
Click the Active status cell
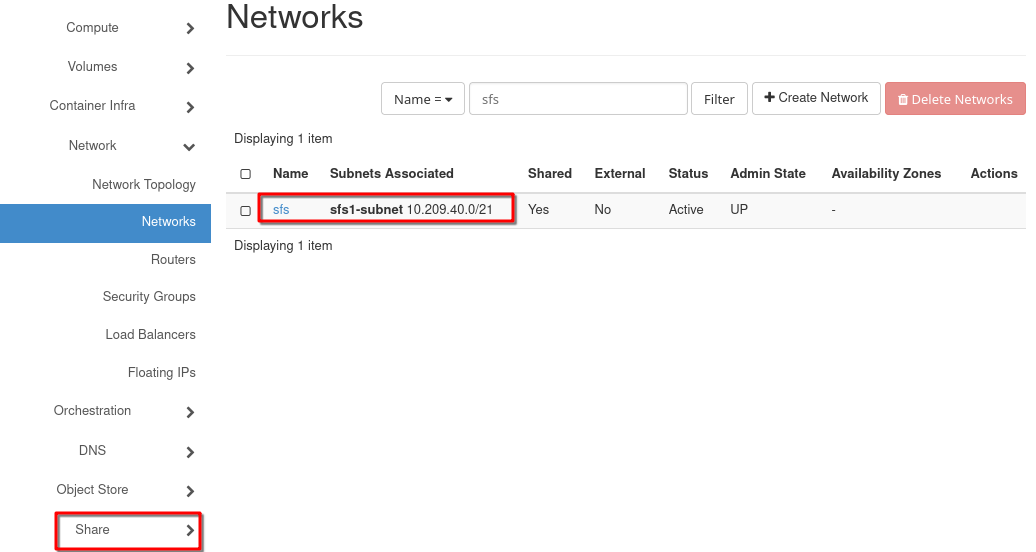(686, 210)
